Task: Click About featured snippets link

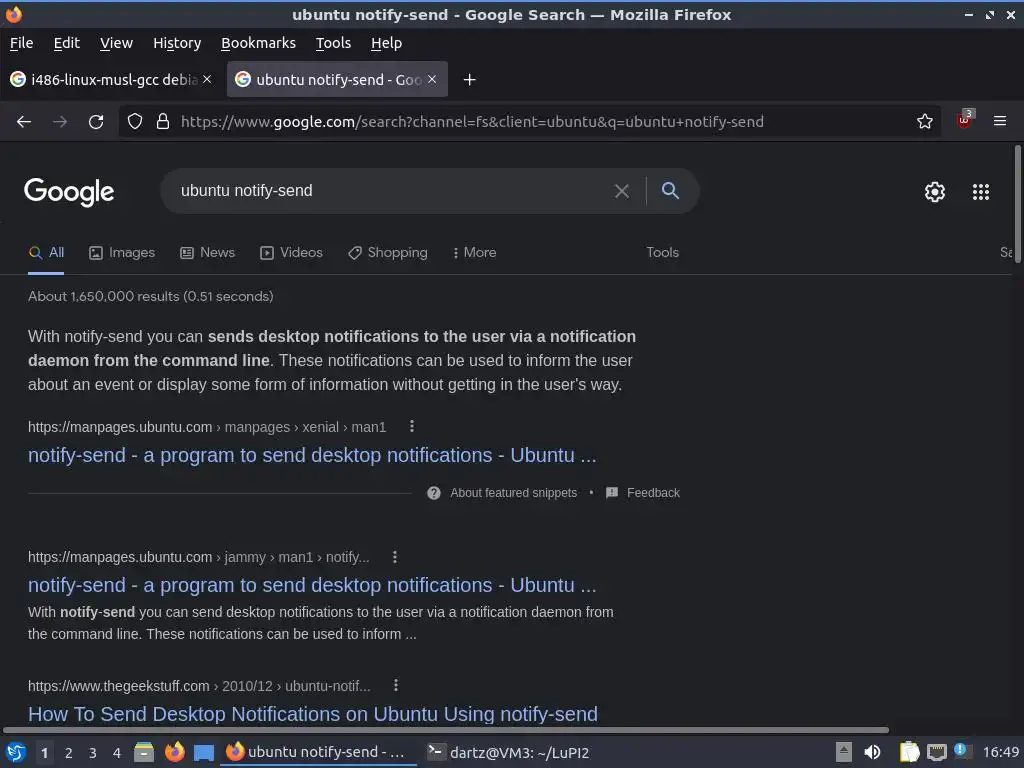Action: [513, 493]
